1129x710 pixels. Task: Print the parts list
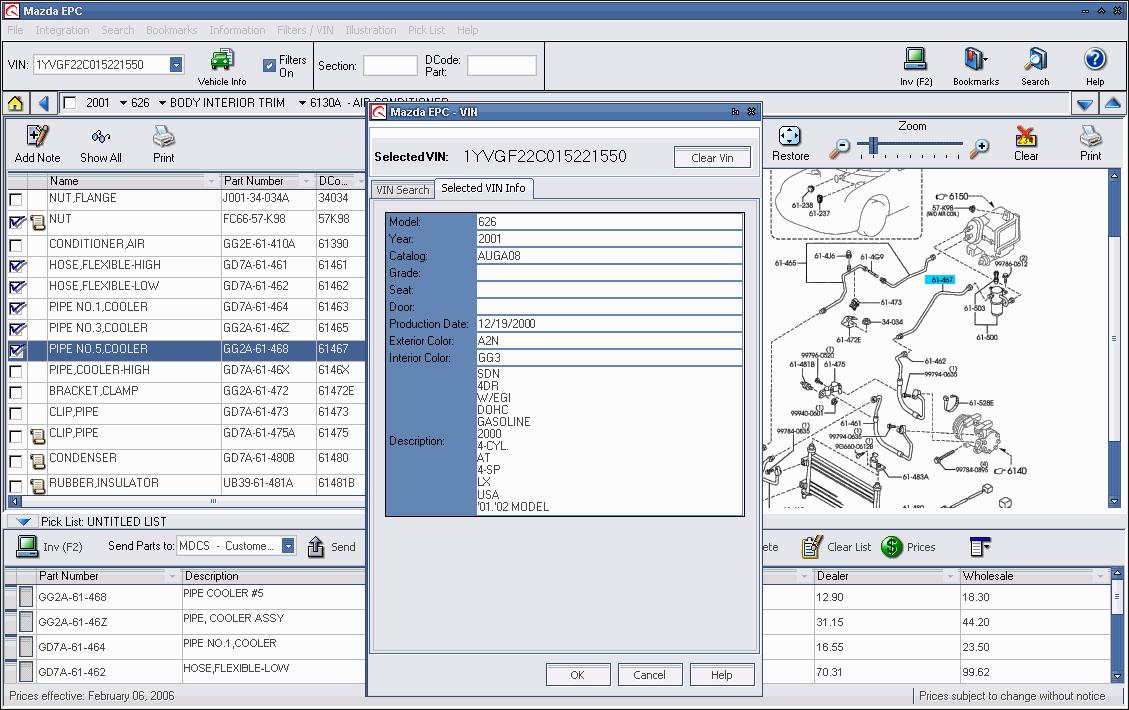point(163,136)
